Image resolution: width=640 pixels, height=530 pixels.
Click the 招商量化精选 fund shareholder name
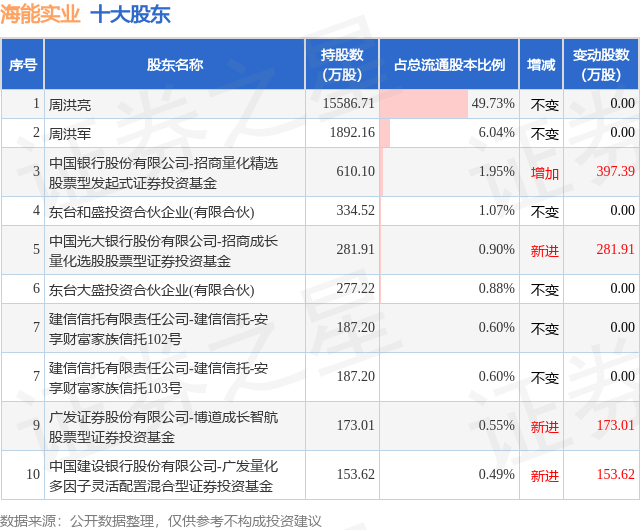pyautogui.click(x=163, y=173)
